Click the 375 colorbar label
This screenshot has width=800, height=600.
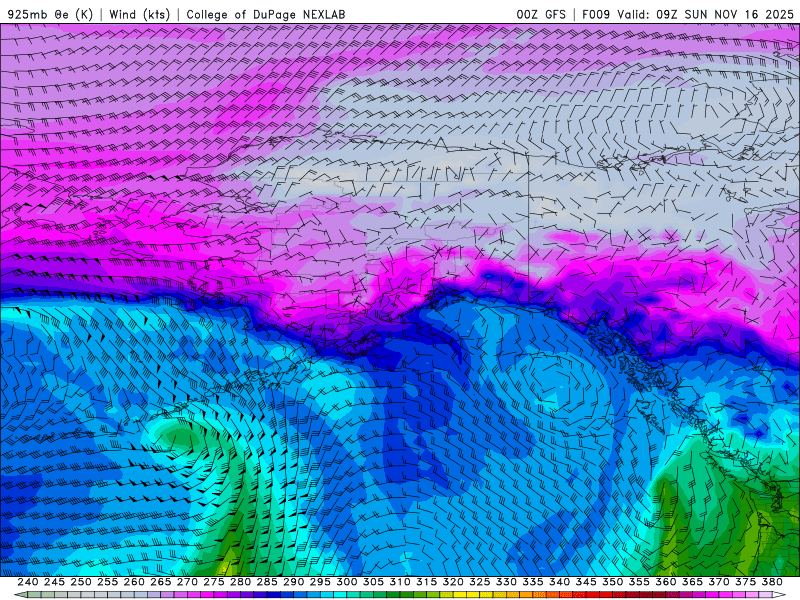click(745, 582)
